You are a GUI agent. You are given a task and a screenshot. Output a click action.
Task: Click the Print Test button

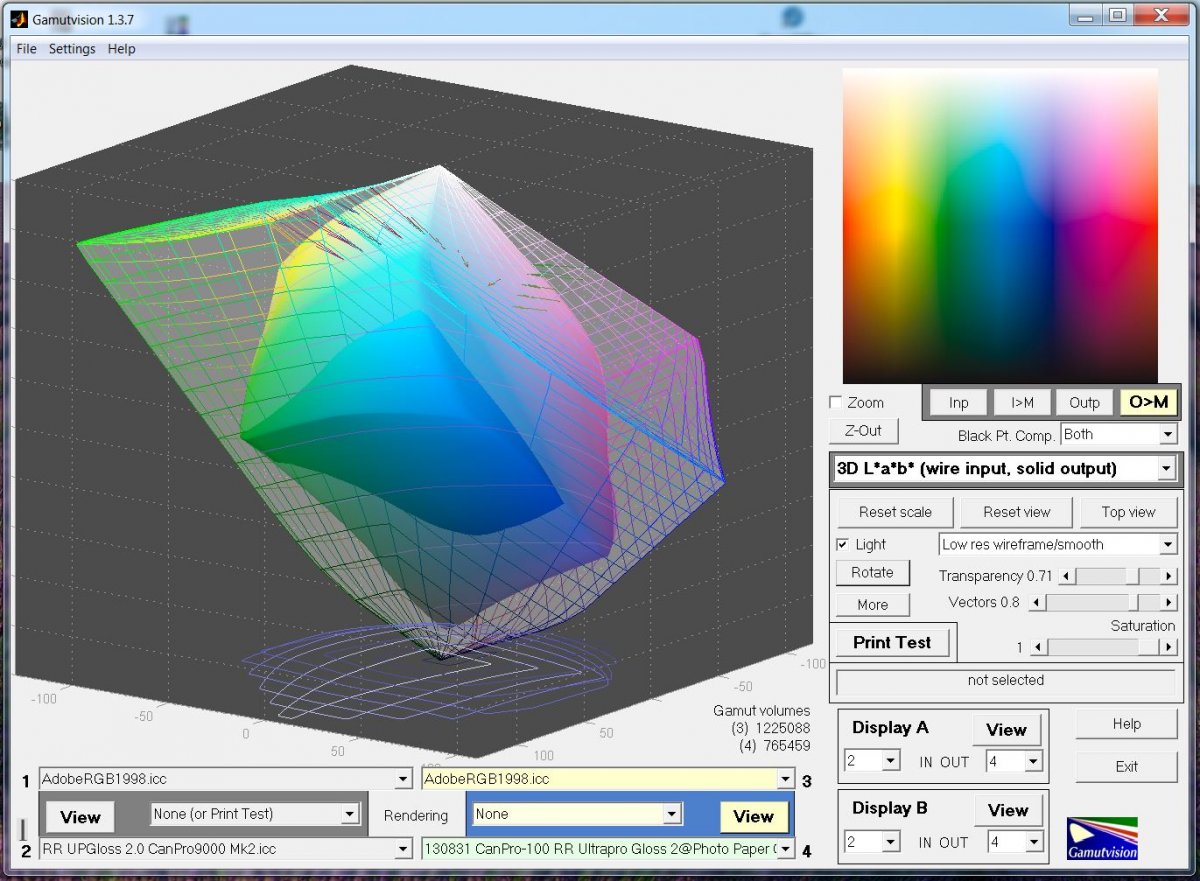click(x=891, y=643)
